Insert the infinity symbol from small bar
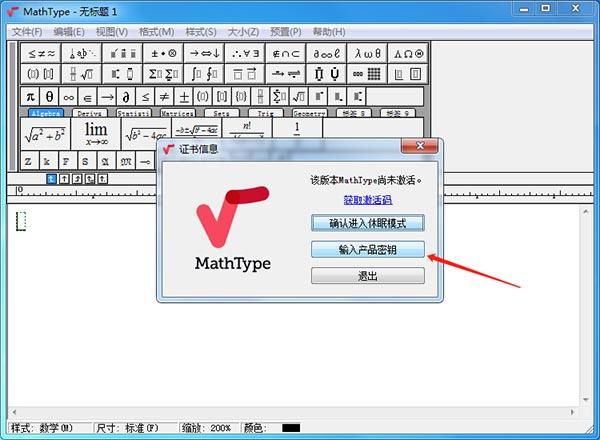This screenshot has height=440, width=600. point(68,97)
